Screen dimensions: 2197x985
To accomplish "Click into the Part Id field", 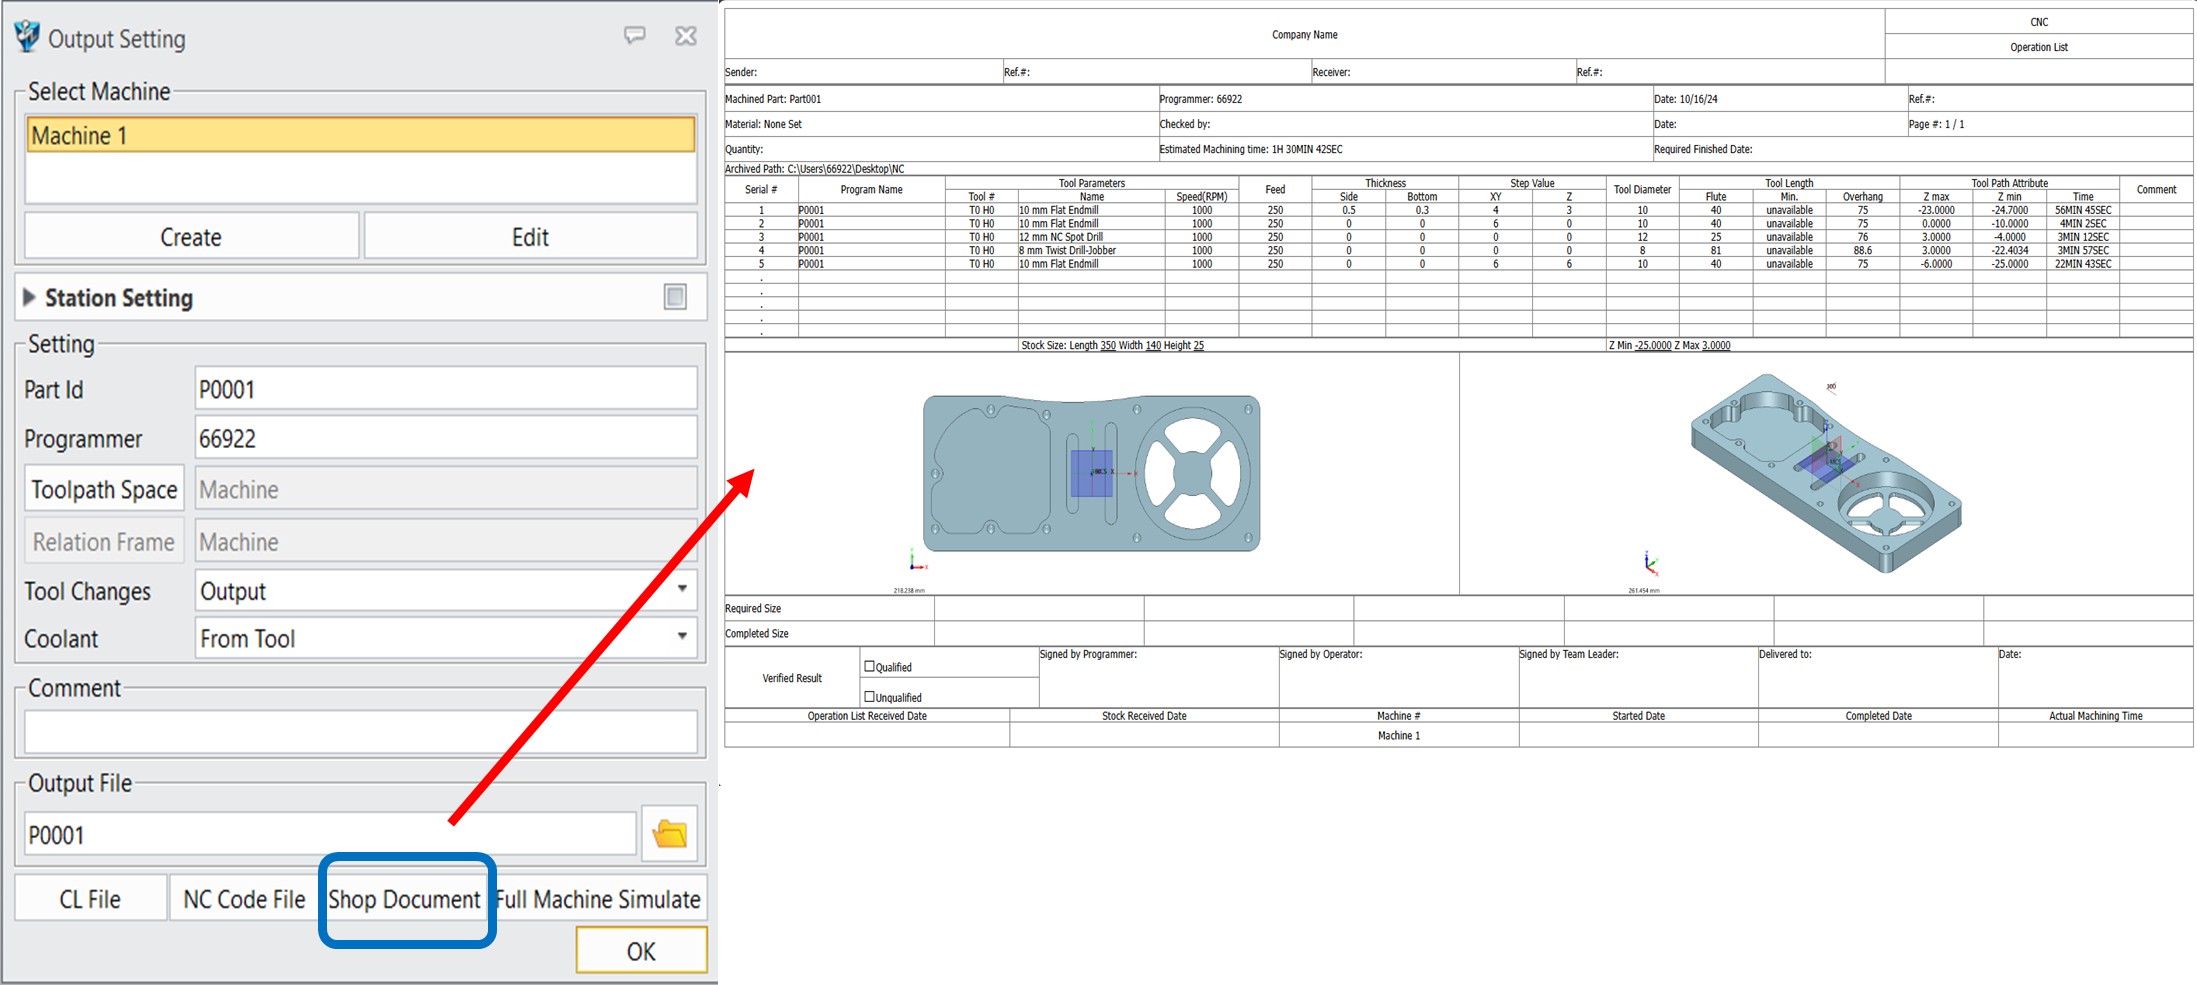I will click(445, 389).
